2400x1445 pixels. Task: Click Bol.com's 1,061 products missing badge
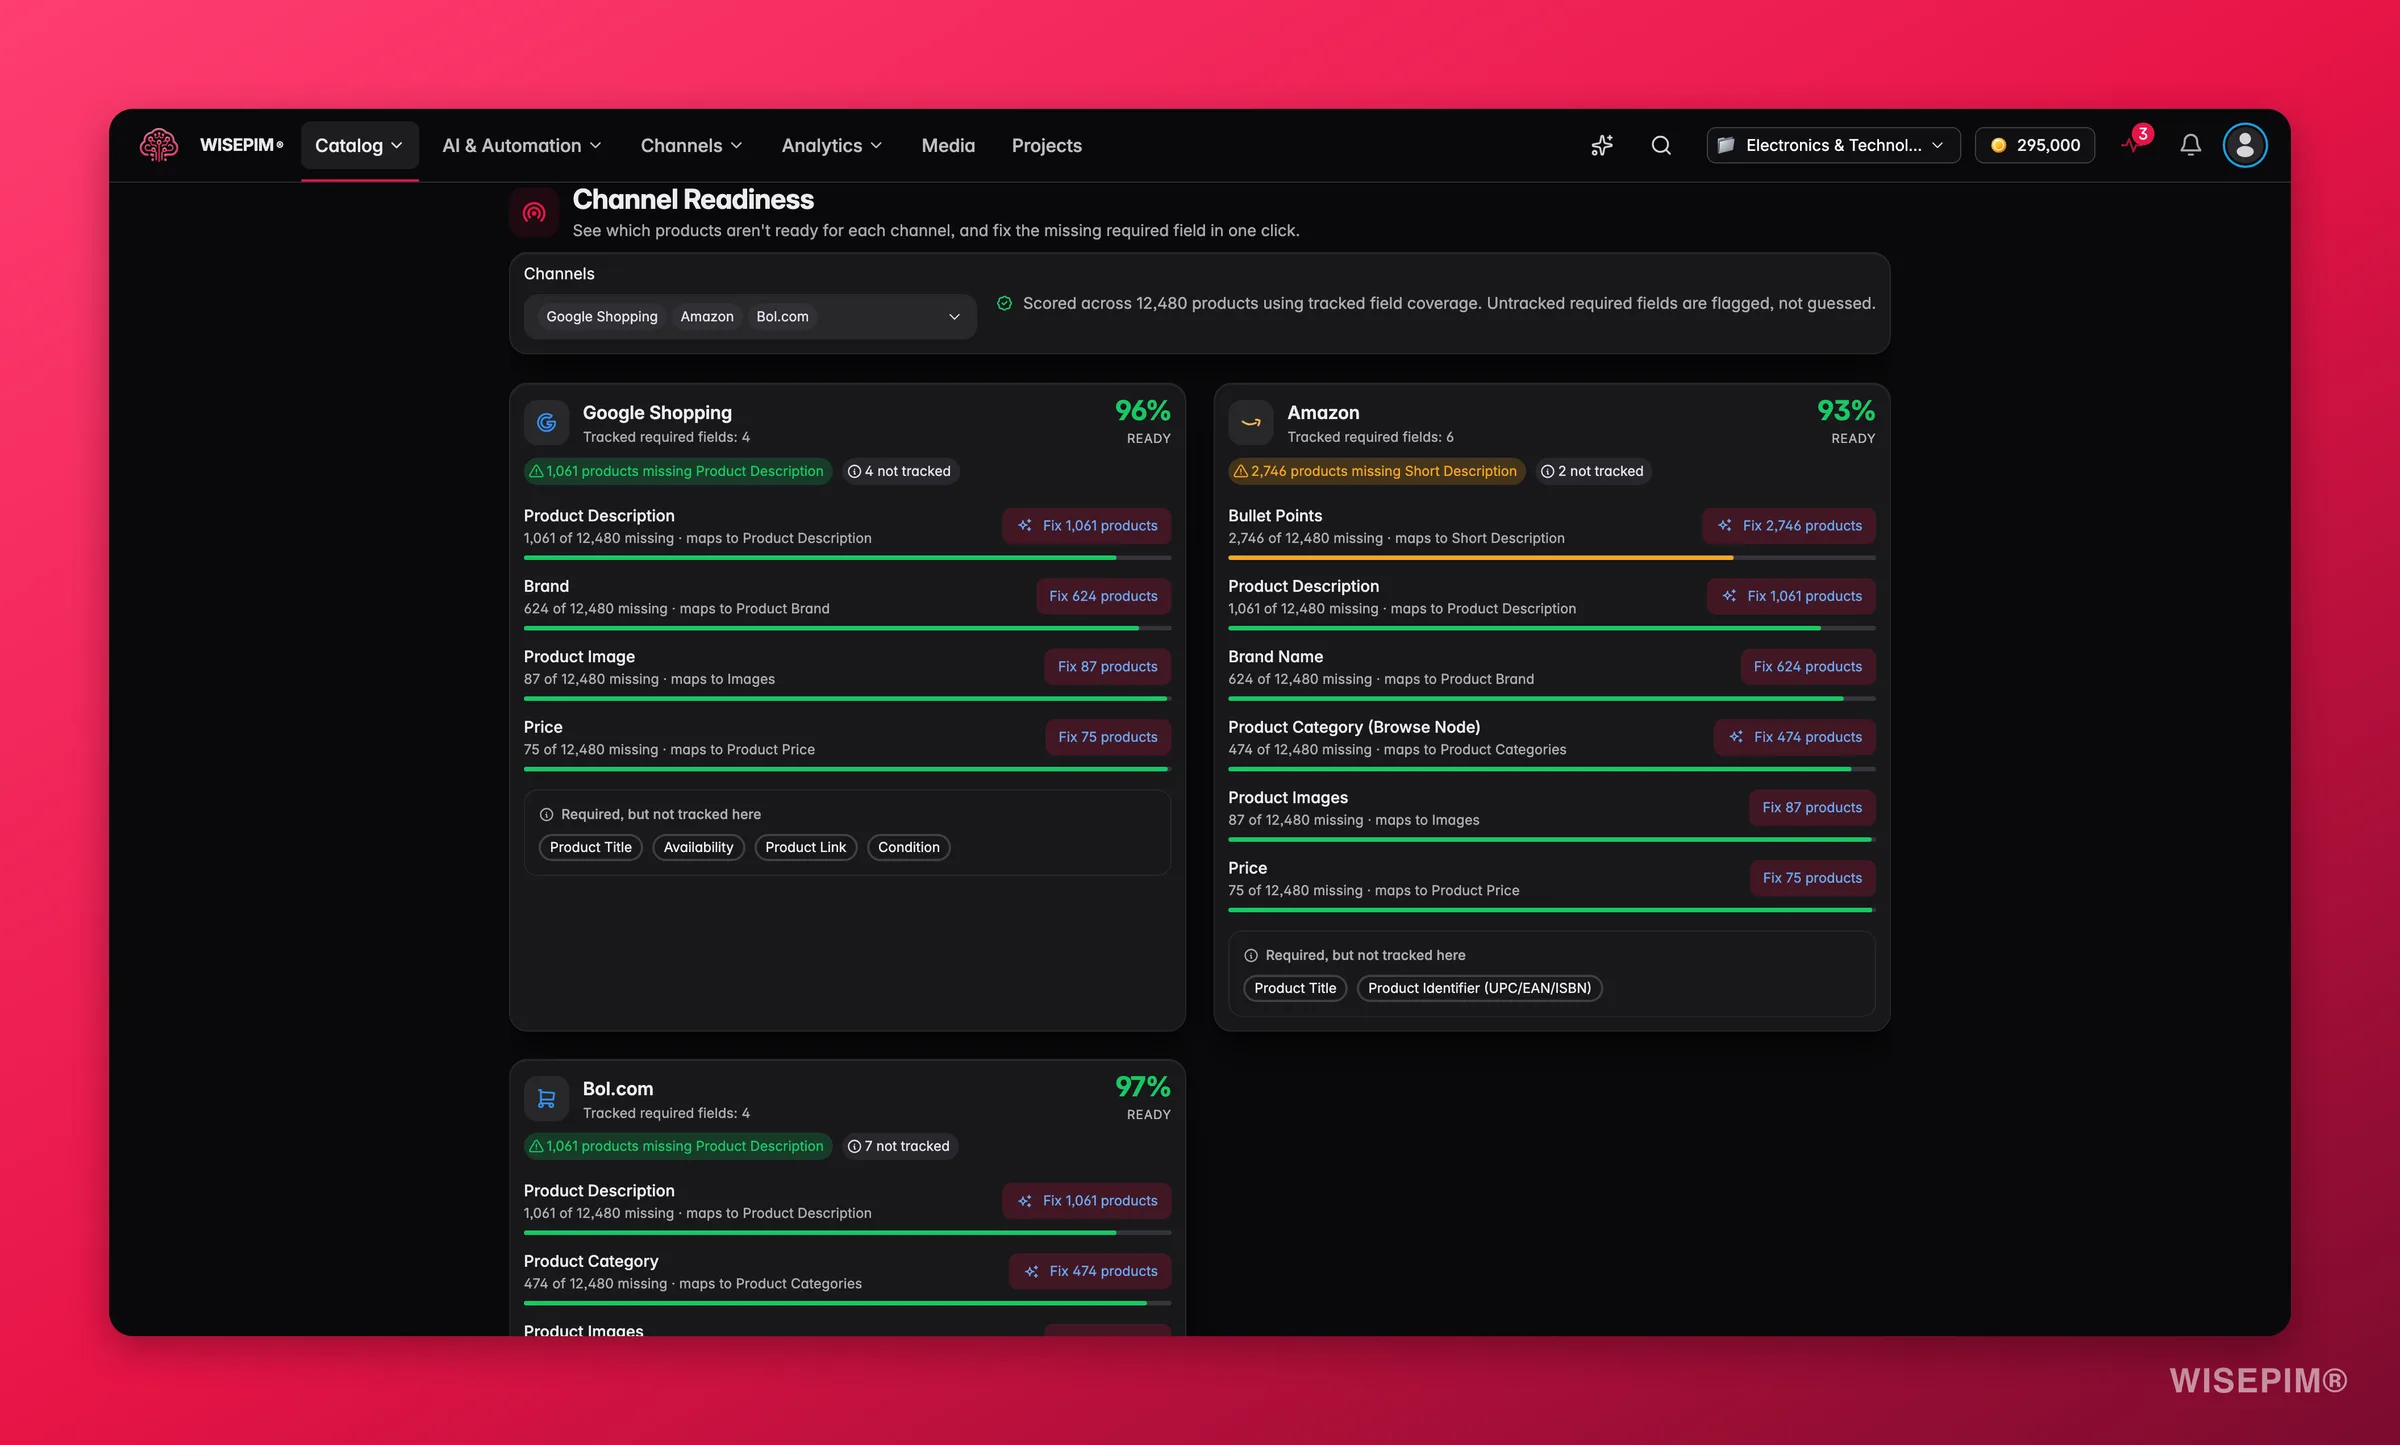[677, 1146]
